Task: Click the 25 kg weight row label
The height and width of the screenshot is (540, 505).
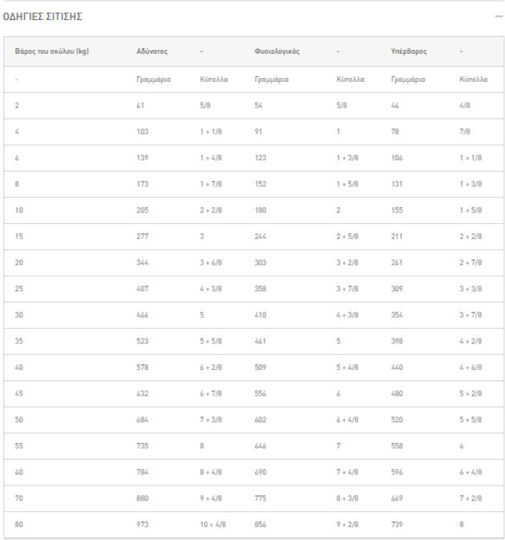Action: coord(19,289)
